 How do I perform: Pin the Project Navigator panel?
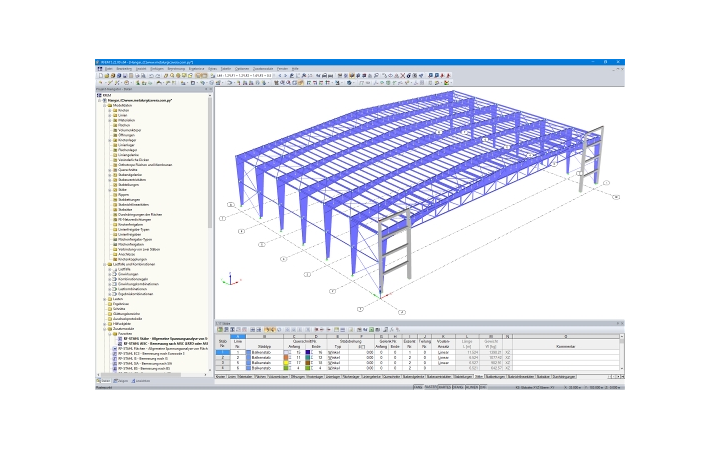(206, 89)
